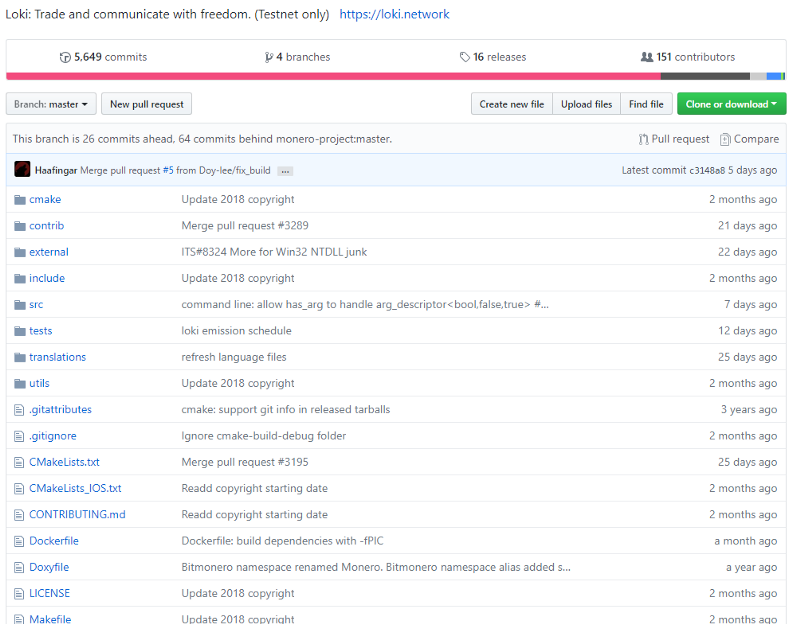Open the 16 releases tab
This screenshot has height=624, width=800.
pyautogui.click(x=493, y=57)
